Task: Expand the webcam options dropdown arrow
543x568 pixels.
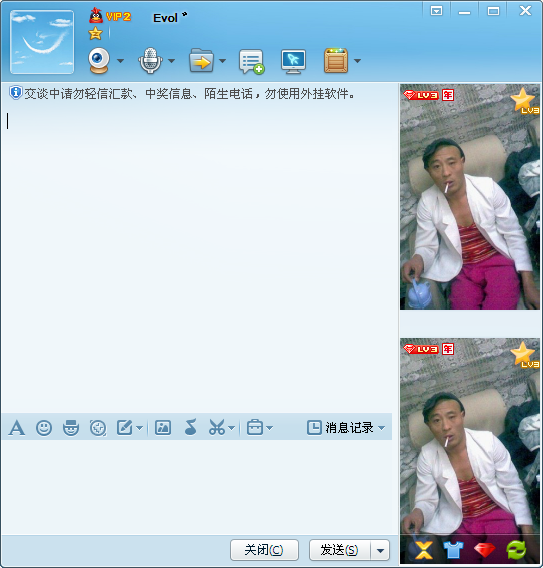Action: pyautogui.click(x=120, y=61)
